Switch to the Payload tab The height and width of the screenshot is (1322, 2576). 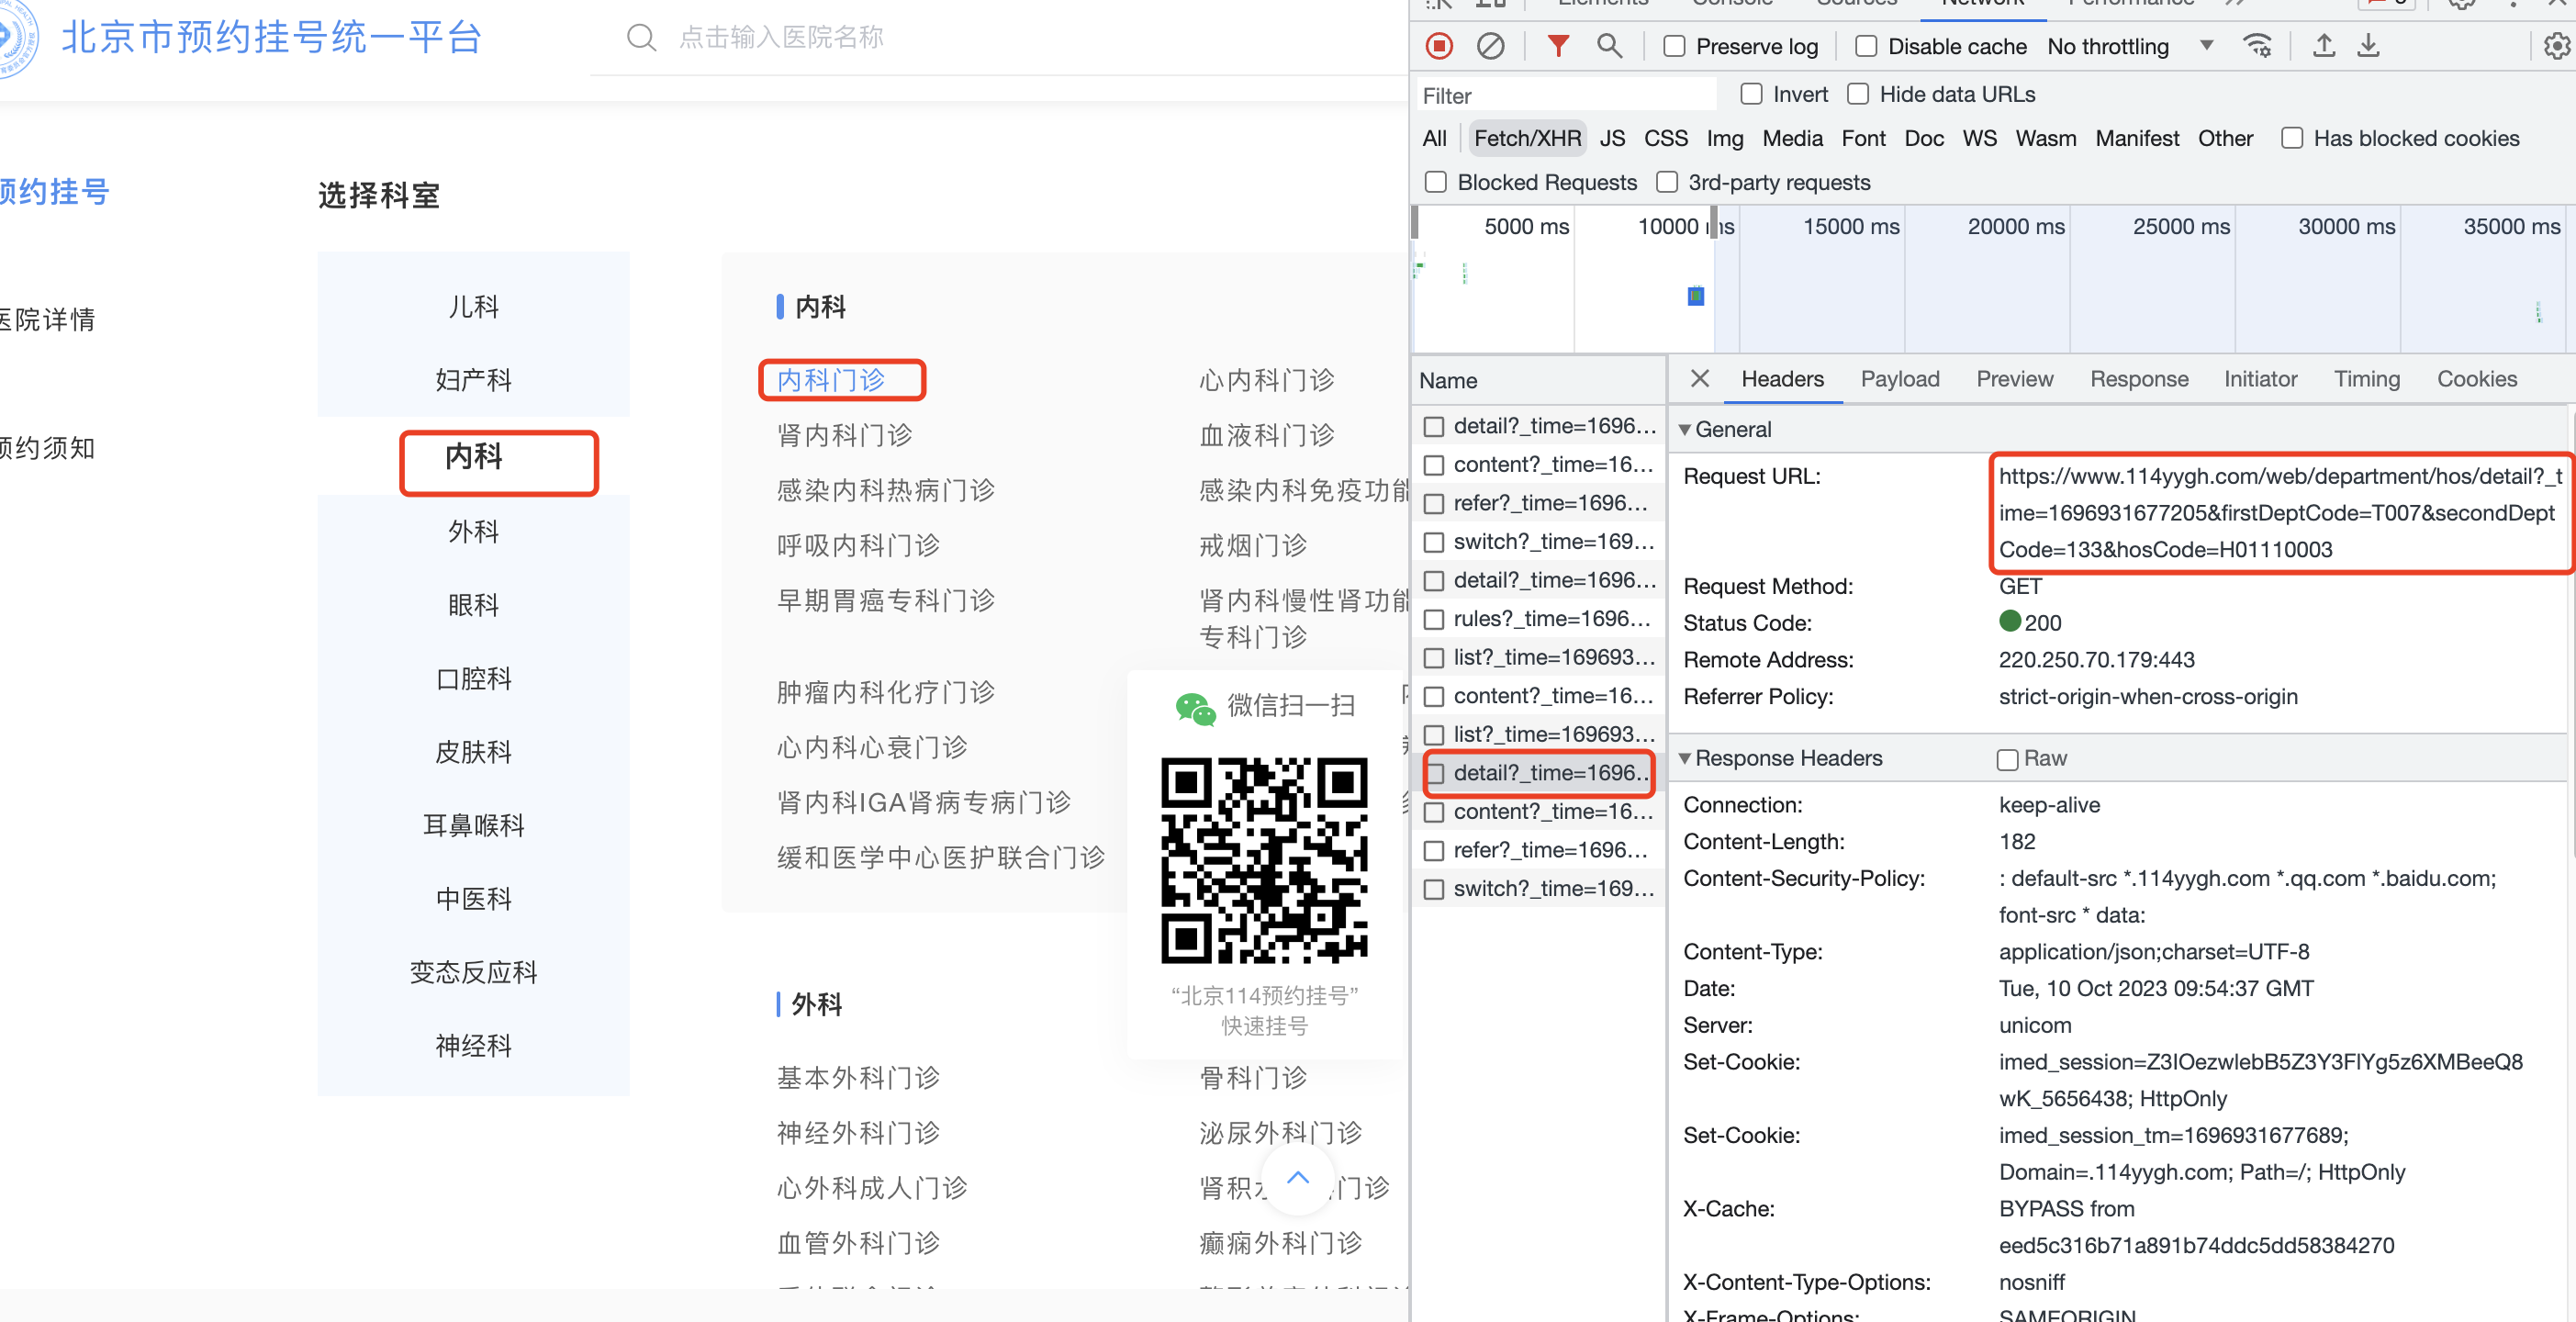point(1899,379)
